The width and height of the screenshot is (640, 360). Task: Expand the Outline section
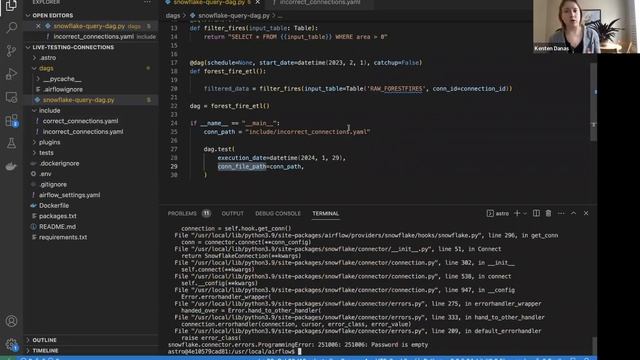(44, 340)
